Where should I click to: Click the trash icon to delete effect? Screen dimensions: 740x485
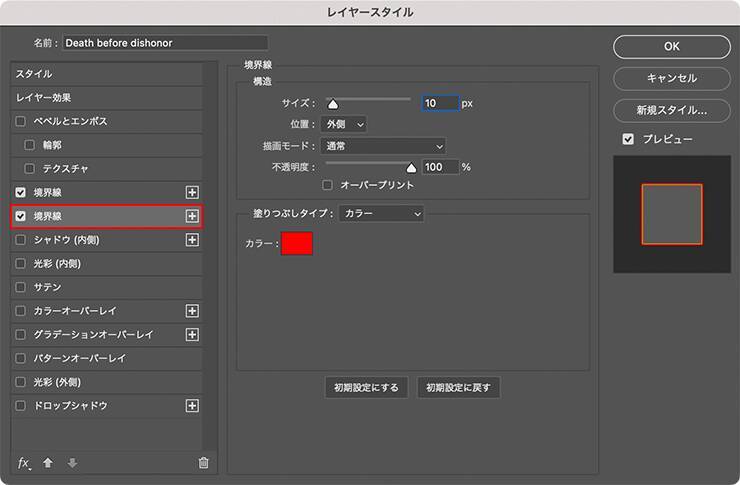pos(204,463)
